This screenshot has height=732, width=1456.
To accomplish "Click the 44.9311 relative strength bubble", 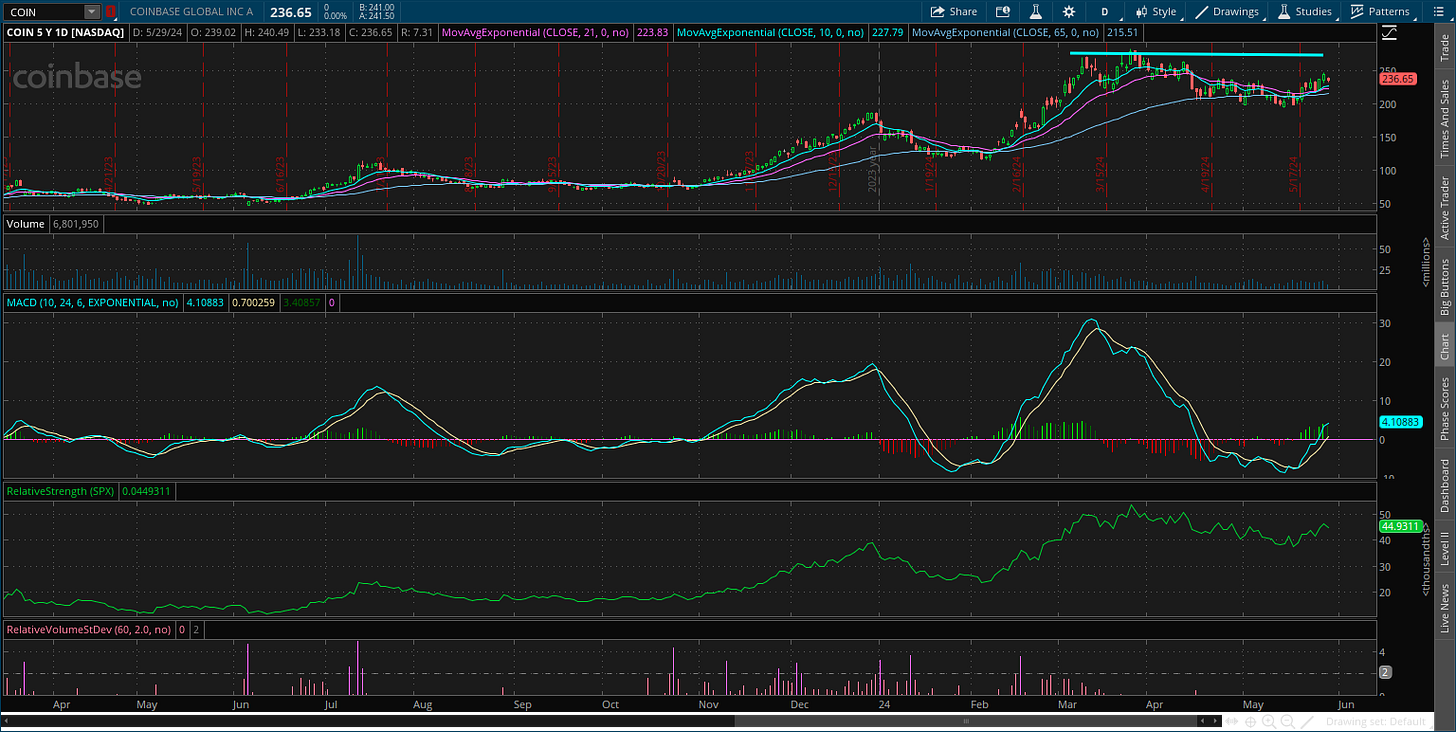I will (x=1400, y=525).
